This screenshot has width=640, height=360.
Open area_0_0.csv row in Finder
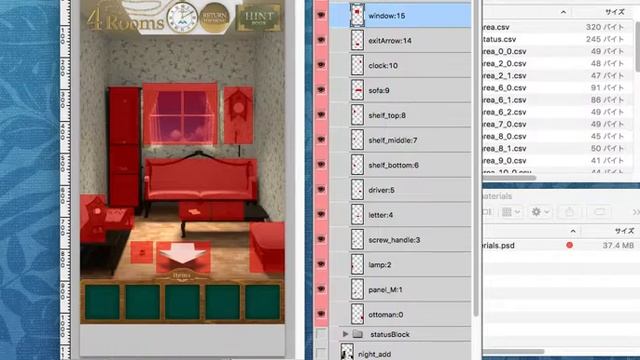558,51
